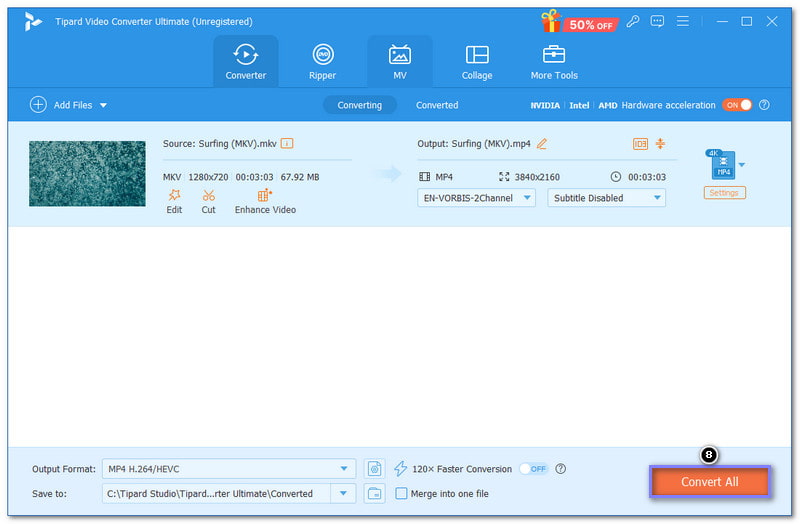This screenshot has width=800, height=524.
Task: Rename output file with pencil icon
Action: [541, 144]
